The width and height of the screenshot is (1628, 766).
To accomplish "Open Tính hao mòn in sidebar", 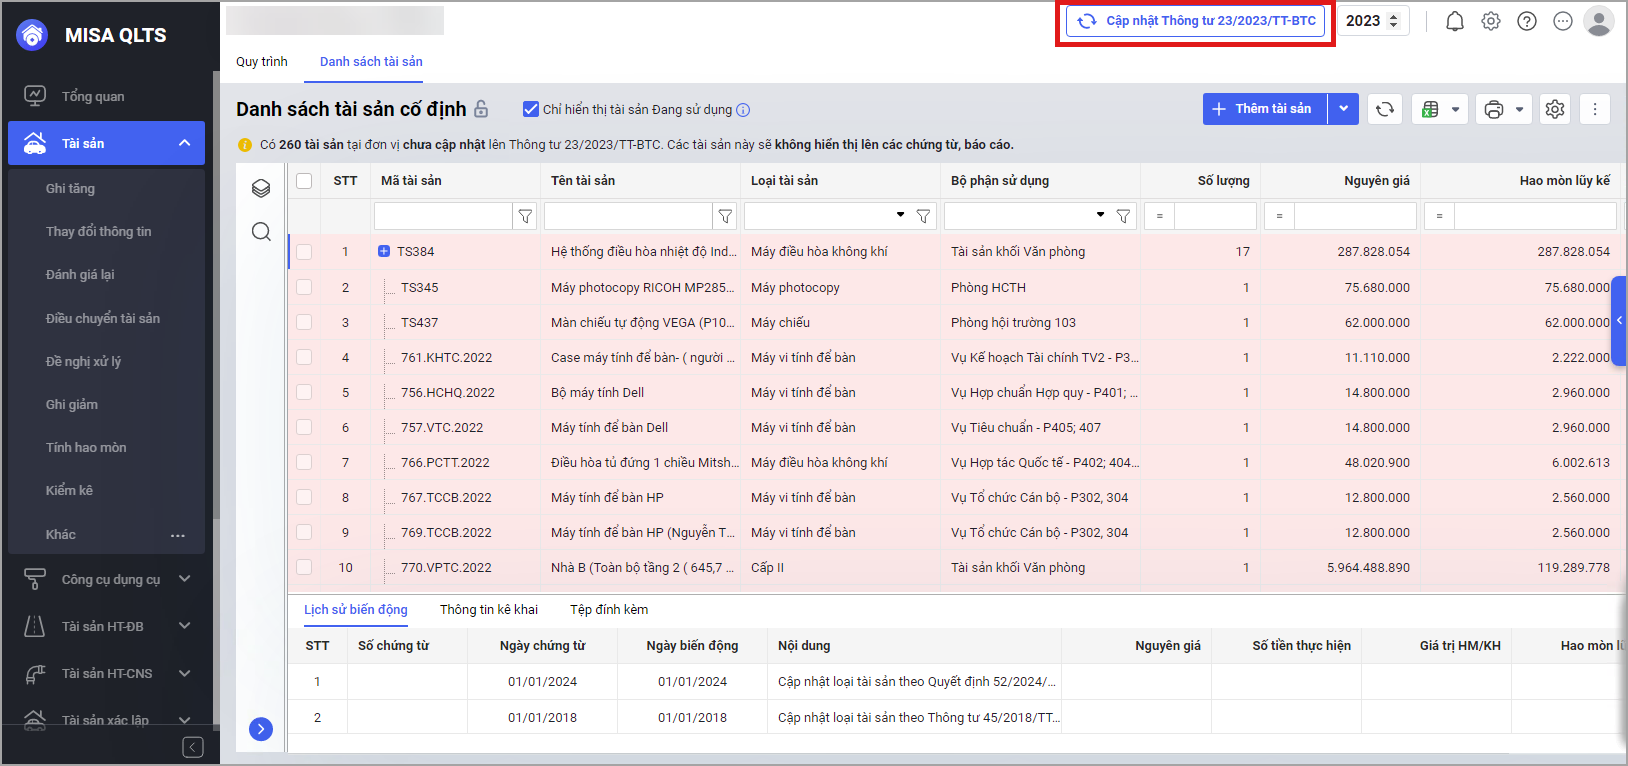I will pyautogui.click(x=86, y=447).
